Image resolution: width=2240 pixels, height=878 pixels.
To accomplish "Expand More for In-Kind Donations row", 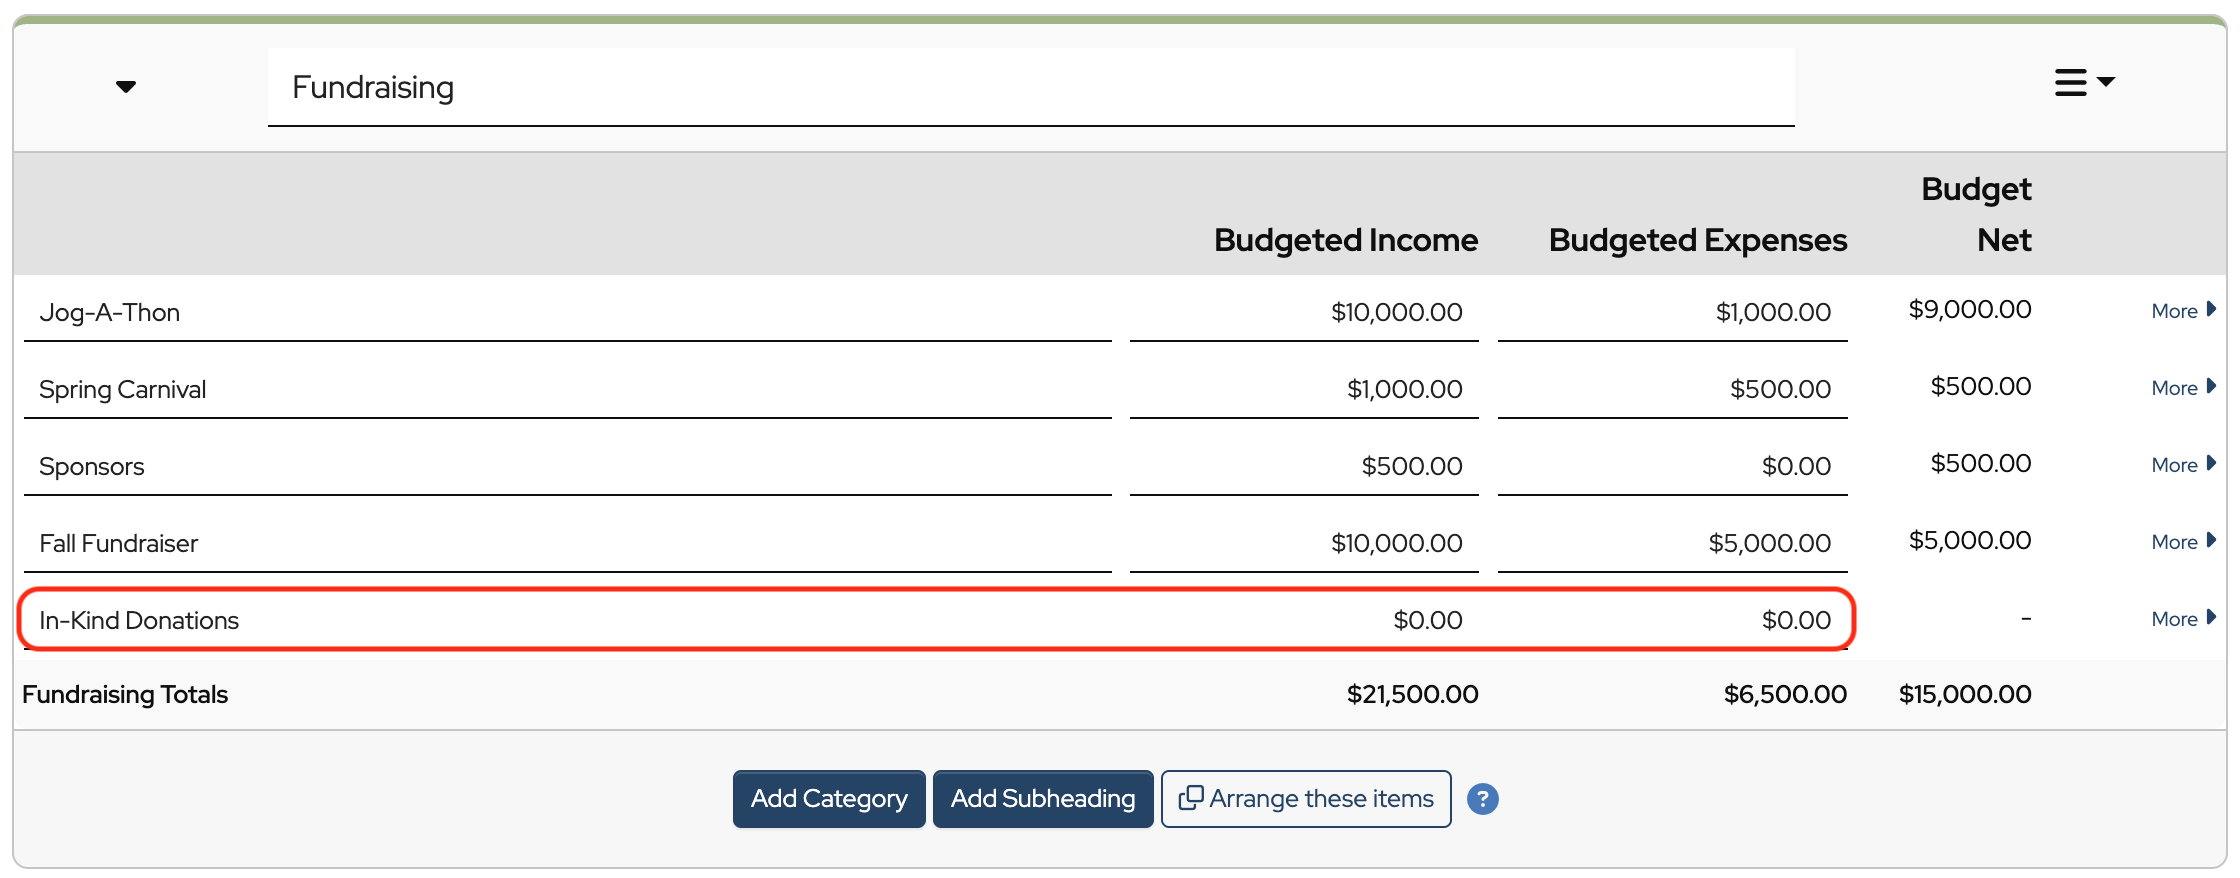I will pyautogui.click(x=2182, y=619).
